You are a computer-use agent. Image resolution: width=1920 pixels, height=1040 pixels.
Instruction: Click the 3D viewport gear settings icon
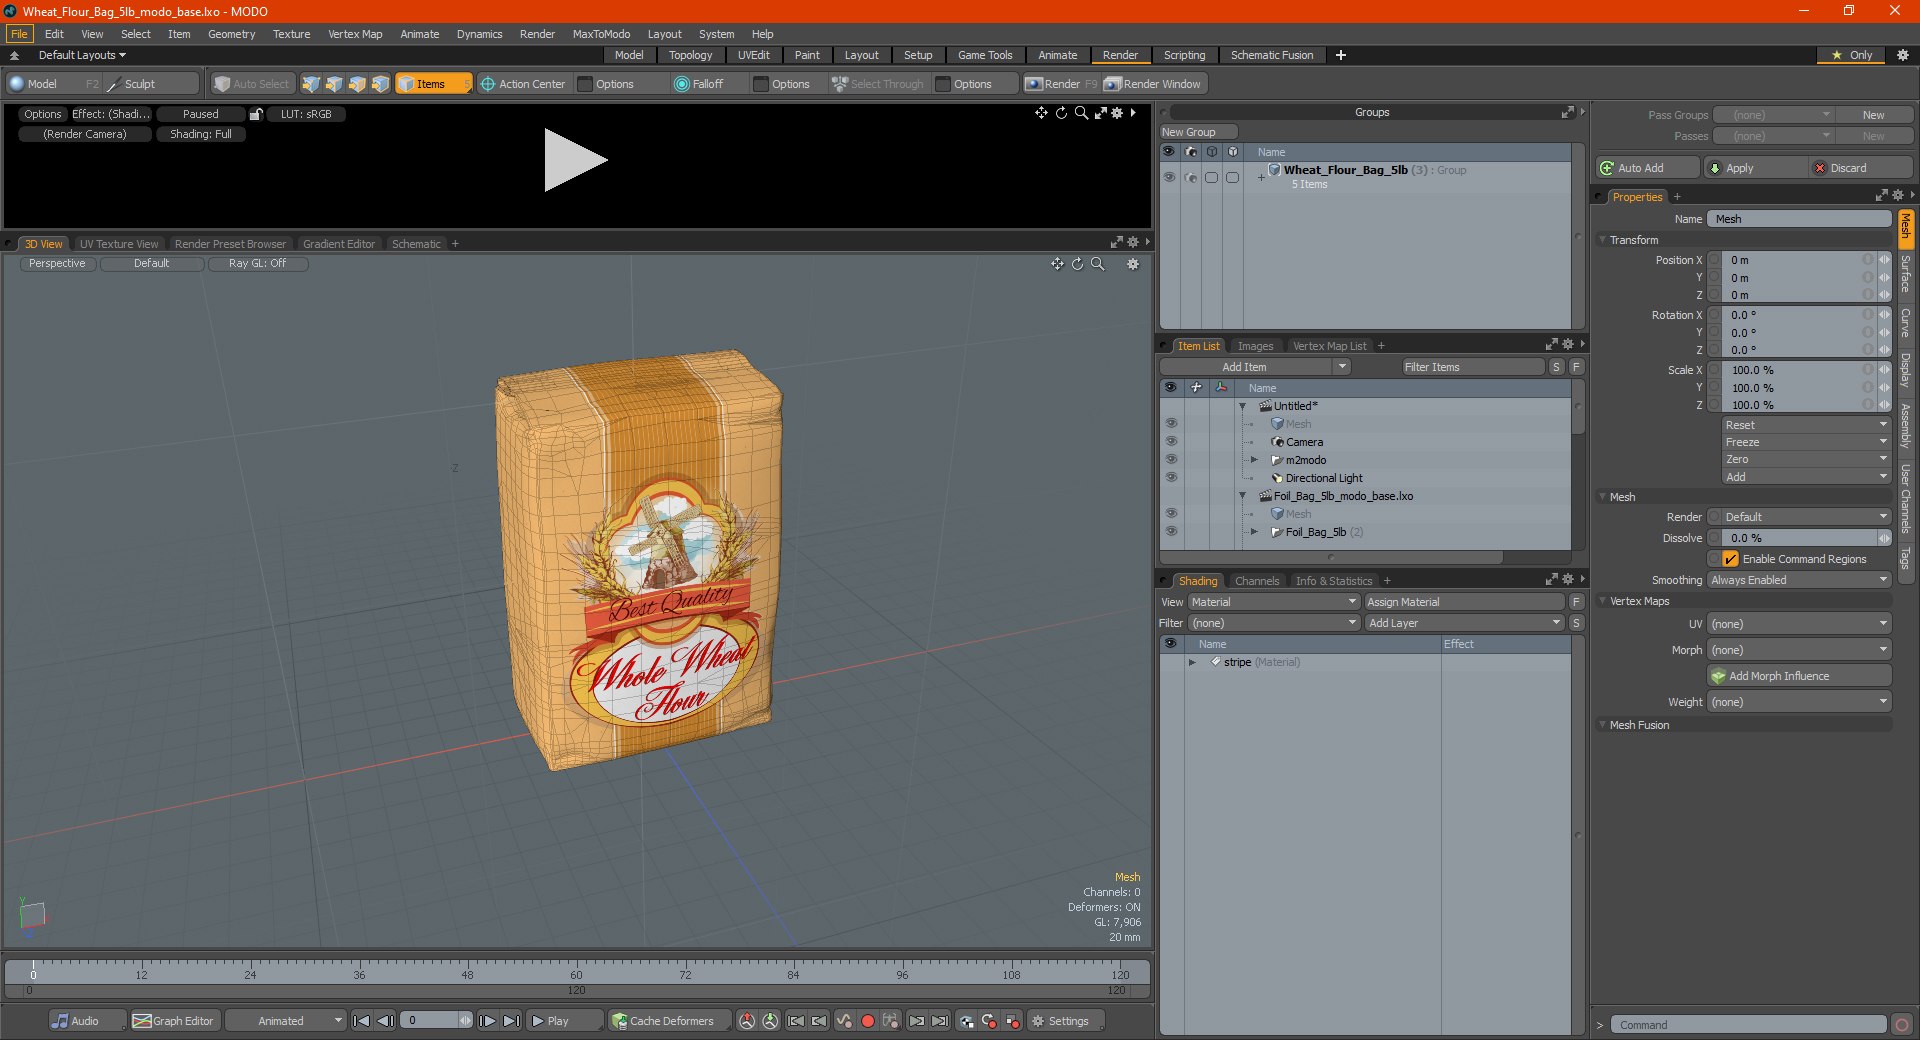click(x=1133, y=264)
